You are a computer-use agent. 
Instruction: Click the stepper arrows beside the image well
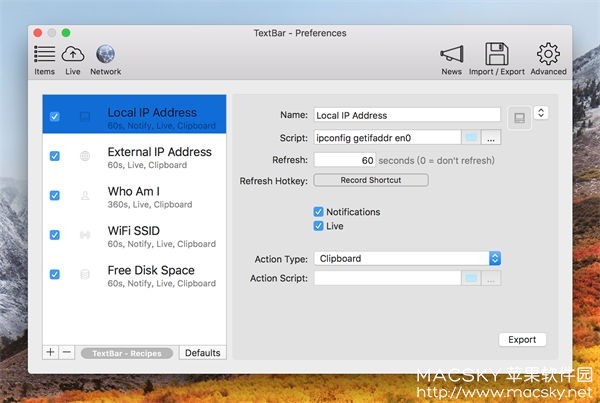(x=541, y=113)
